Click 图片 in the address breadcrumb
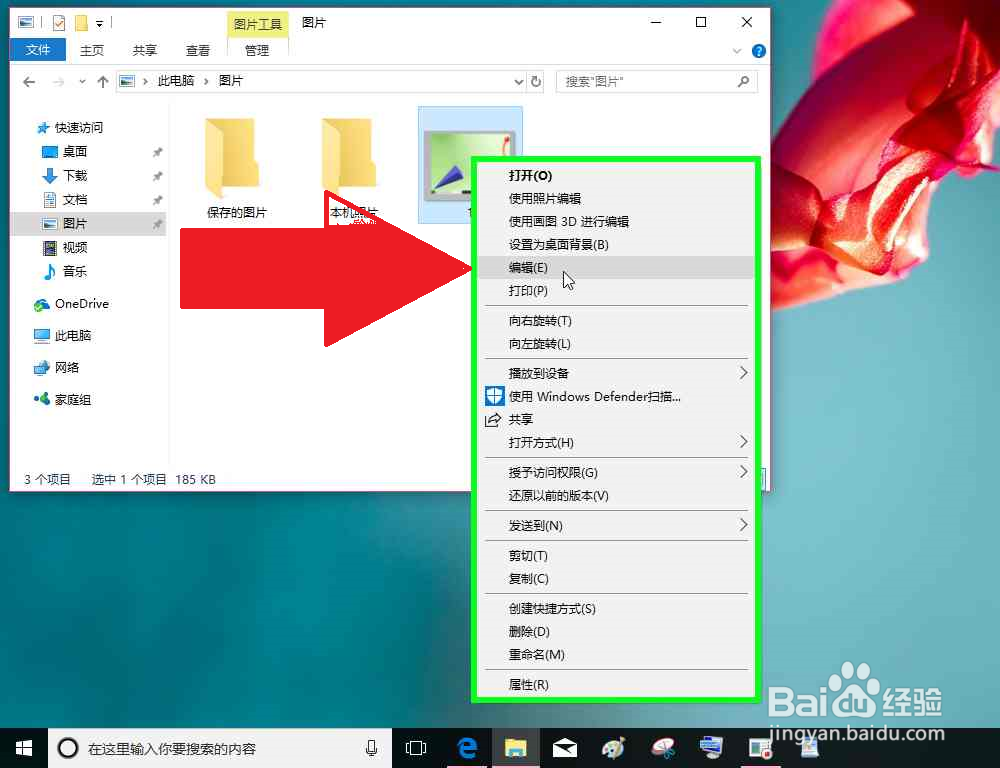 click(x=230, y=81)
